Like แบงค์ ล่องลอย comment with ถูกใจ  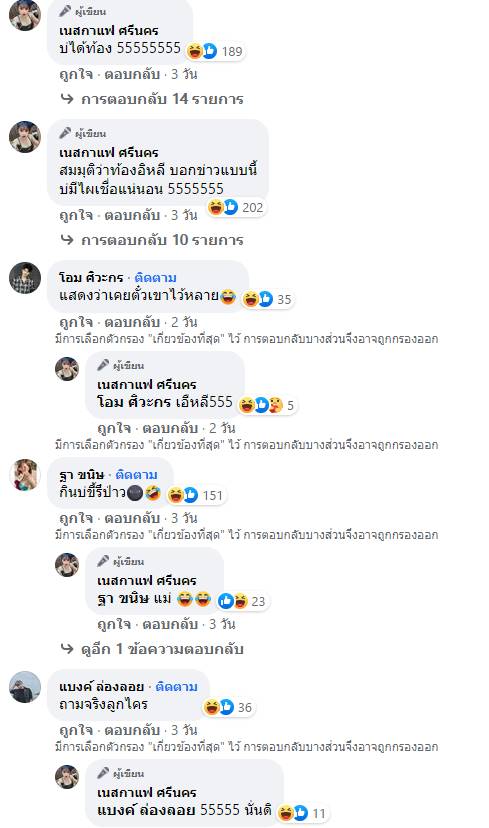(x=77, y=730)
